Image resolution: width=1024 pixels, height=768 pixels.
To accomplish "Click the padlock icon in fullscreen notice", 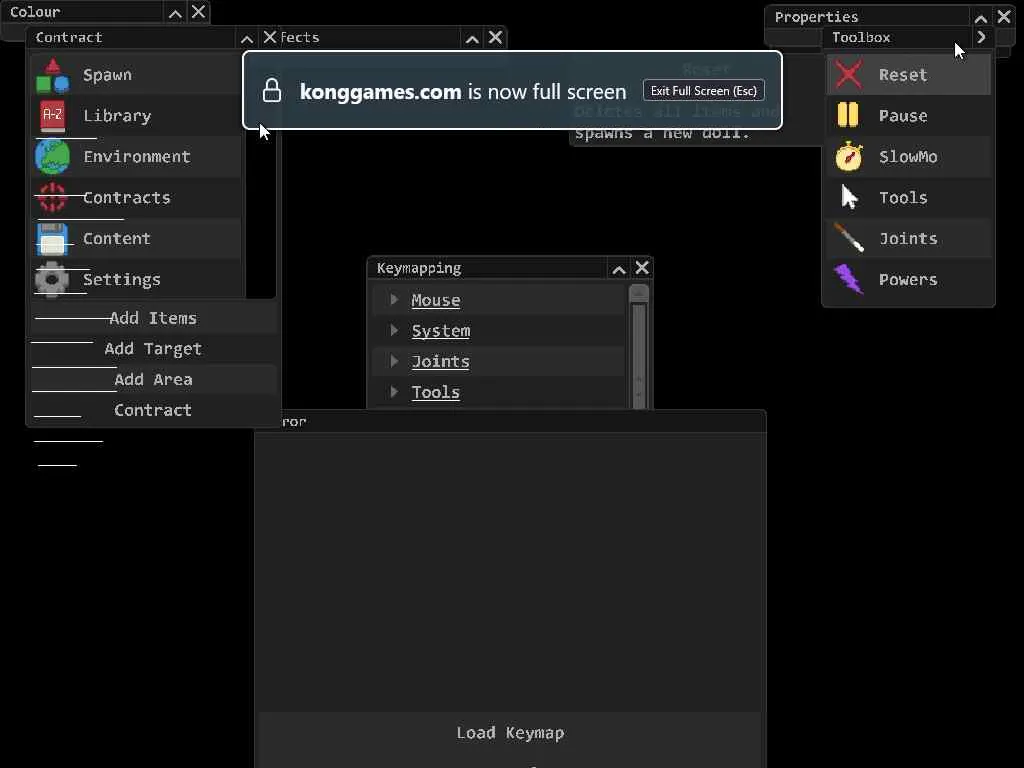I will (x=272, y=91).
